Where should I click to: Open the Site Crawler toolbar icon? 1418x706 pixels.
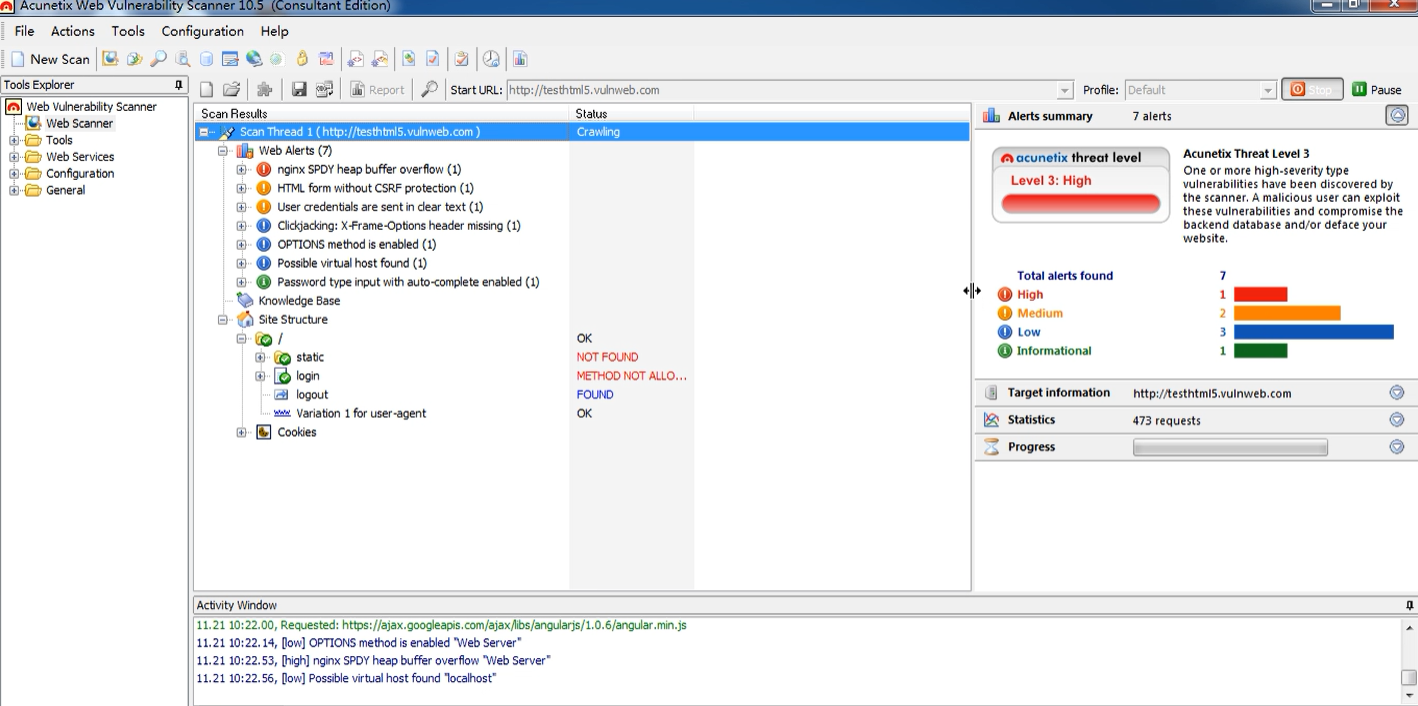point(134,59)
